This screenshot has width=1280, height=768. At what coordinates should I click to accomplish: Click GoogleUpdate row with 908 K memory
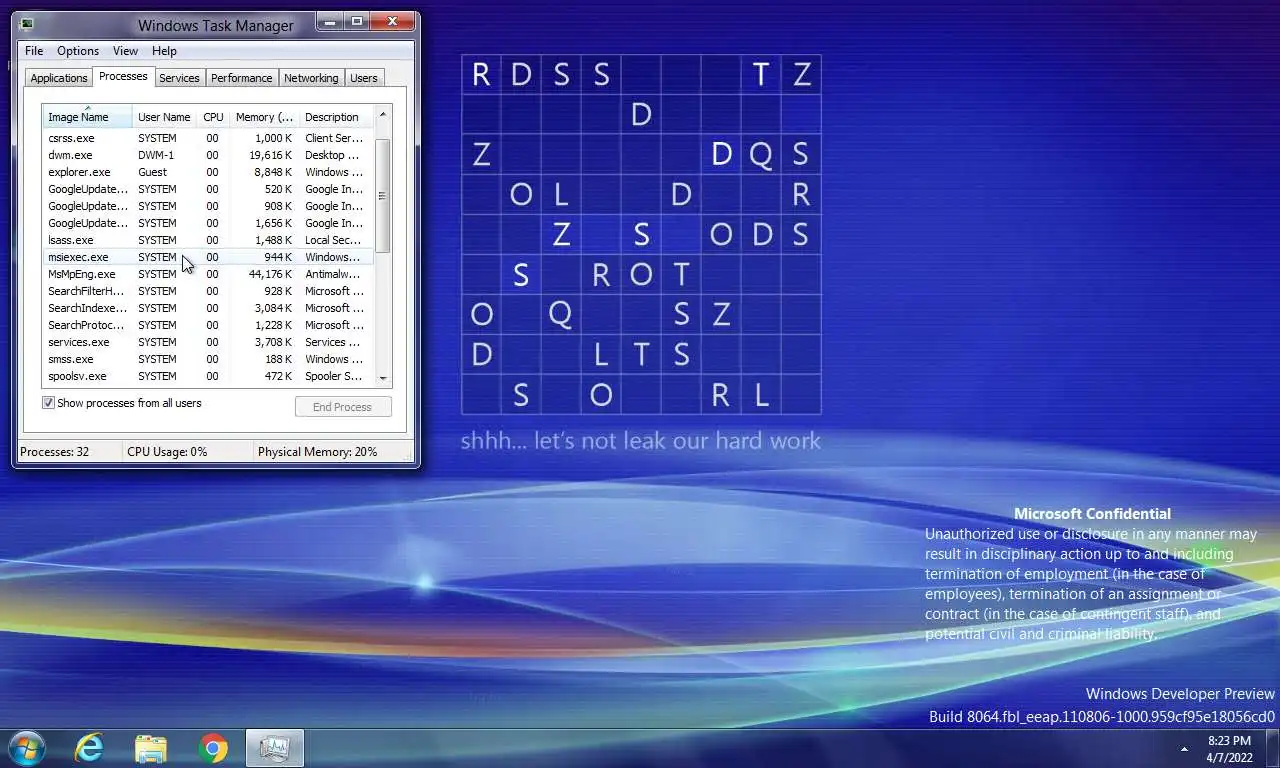208,206
